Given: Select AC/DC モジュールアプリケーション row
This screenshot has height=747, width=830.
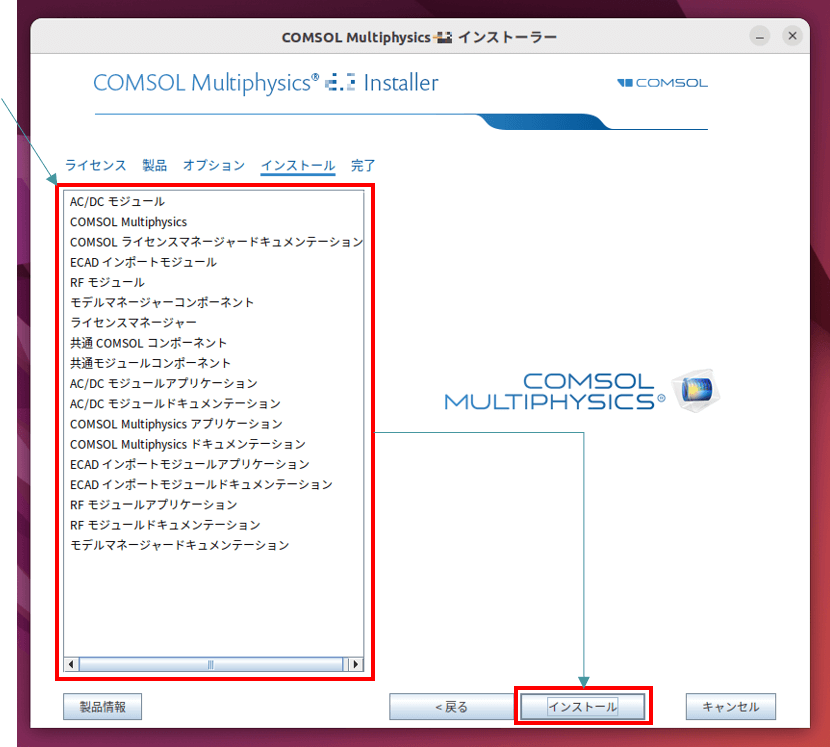Looking at the screenshot, I should 214,383.
